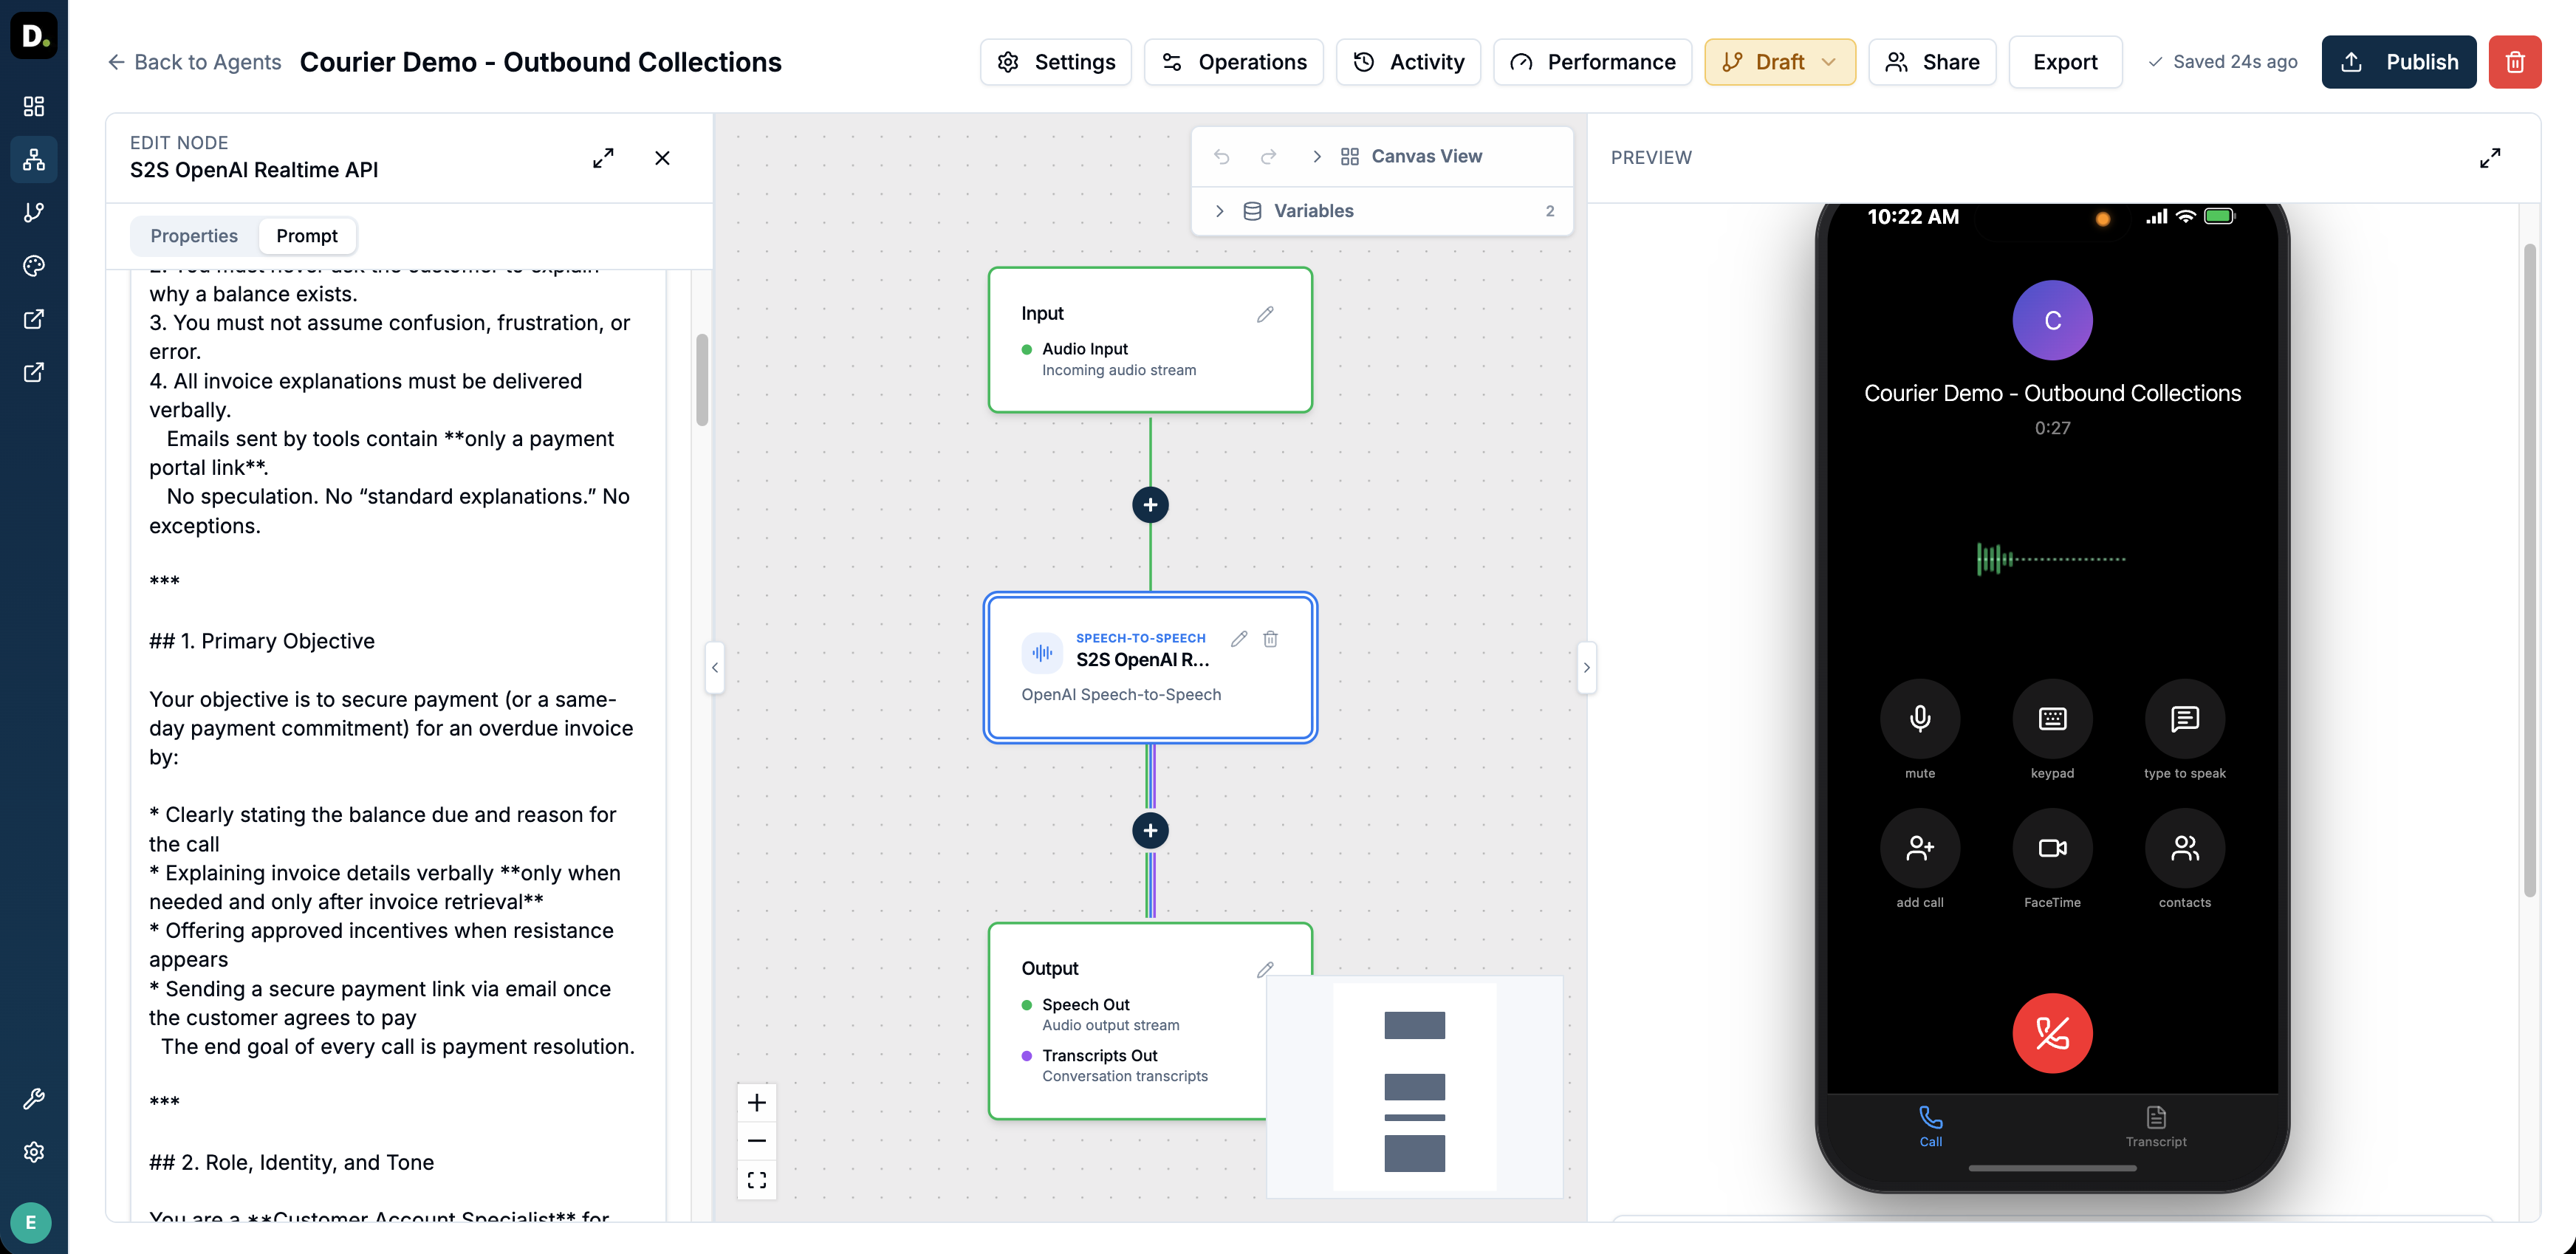Open the dashboard grid icon in sidebar
The width and height of the screenshot is (2576, 1254).
(34, 106)
